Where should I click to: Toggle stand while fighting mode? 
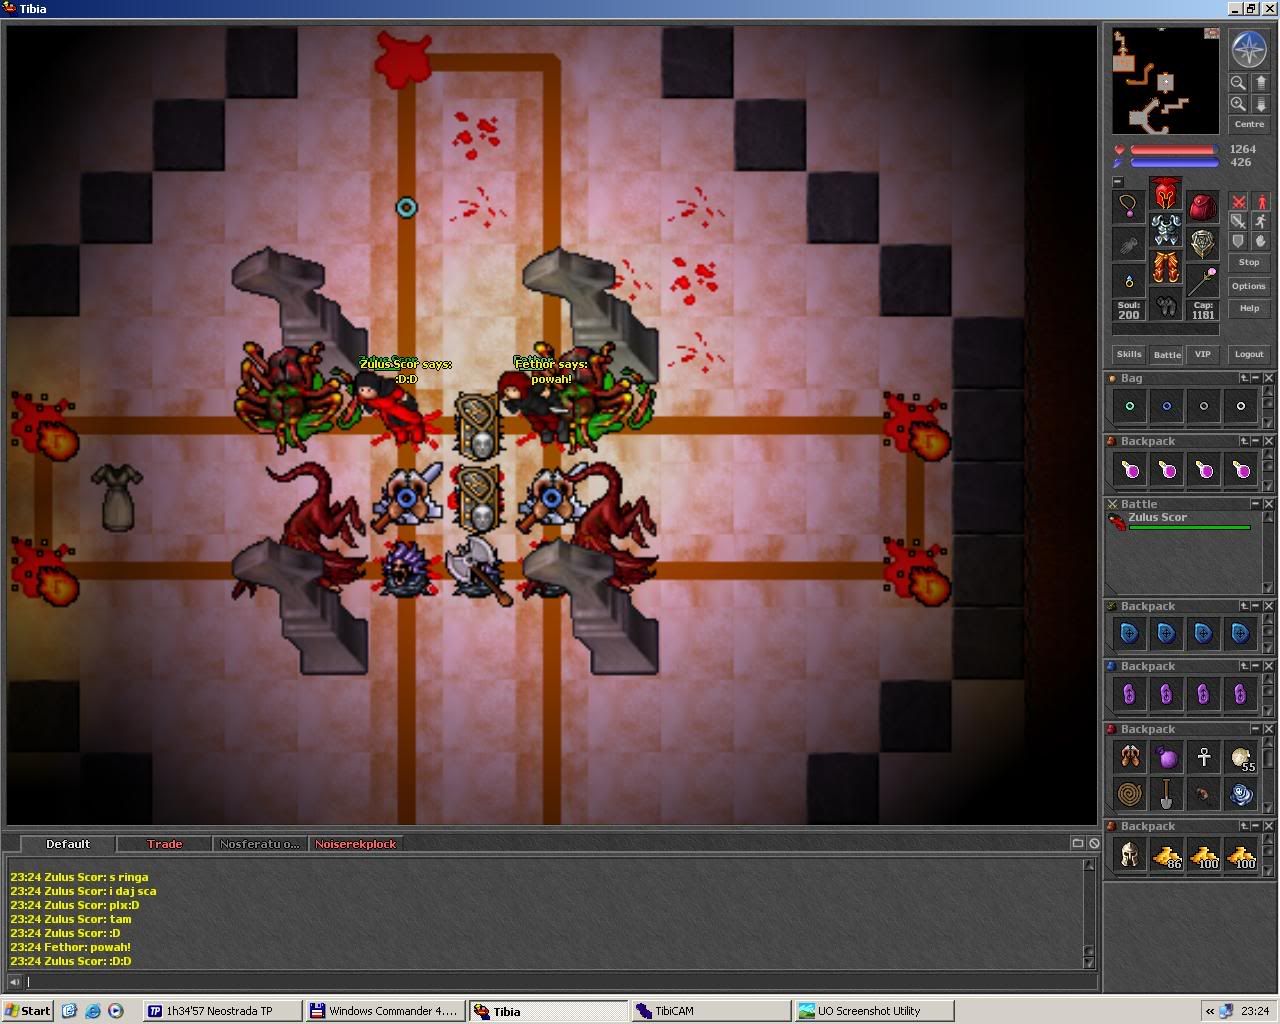[1261, 201]
